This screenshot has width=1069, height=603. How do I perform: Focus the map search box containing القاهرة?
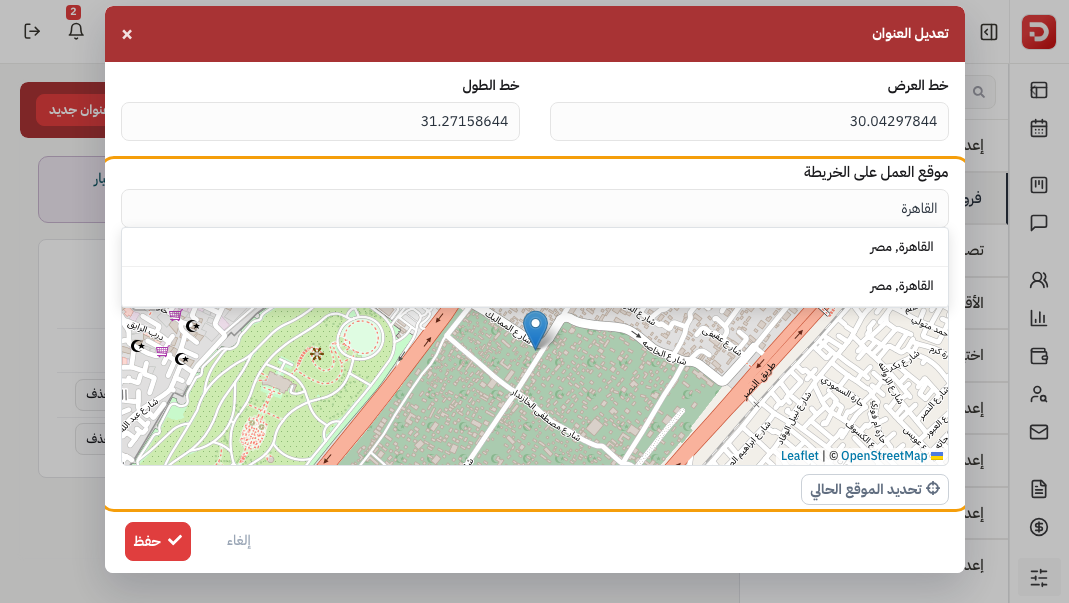[534, 208]
